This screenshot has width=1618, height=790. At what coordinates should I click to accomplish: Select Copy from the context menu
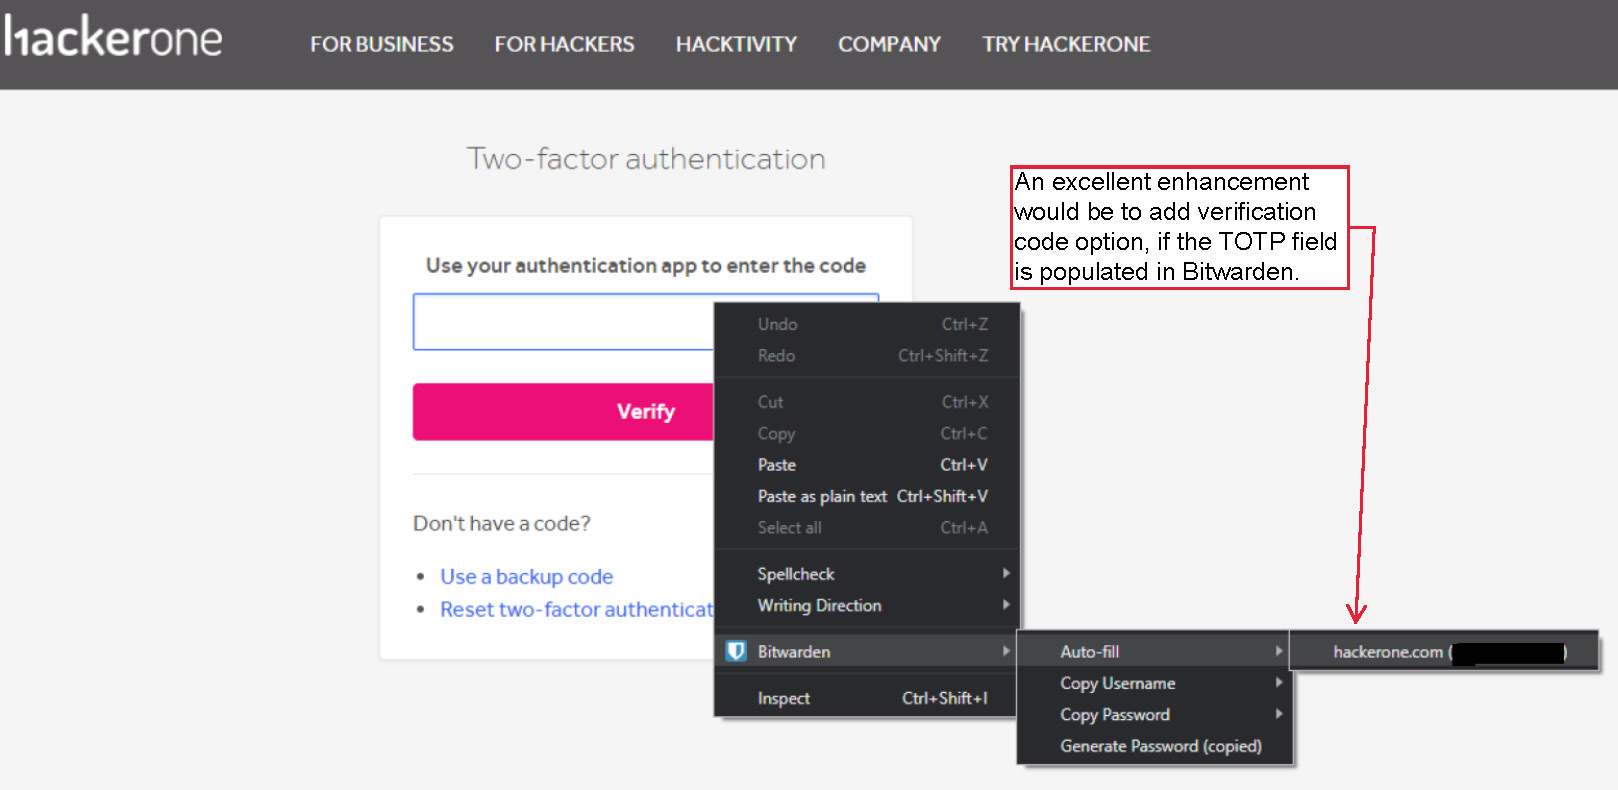click(x=867, y=434)
